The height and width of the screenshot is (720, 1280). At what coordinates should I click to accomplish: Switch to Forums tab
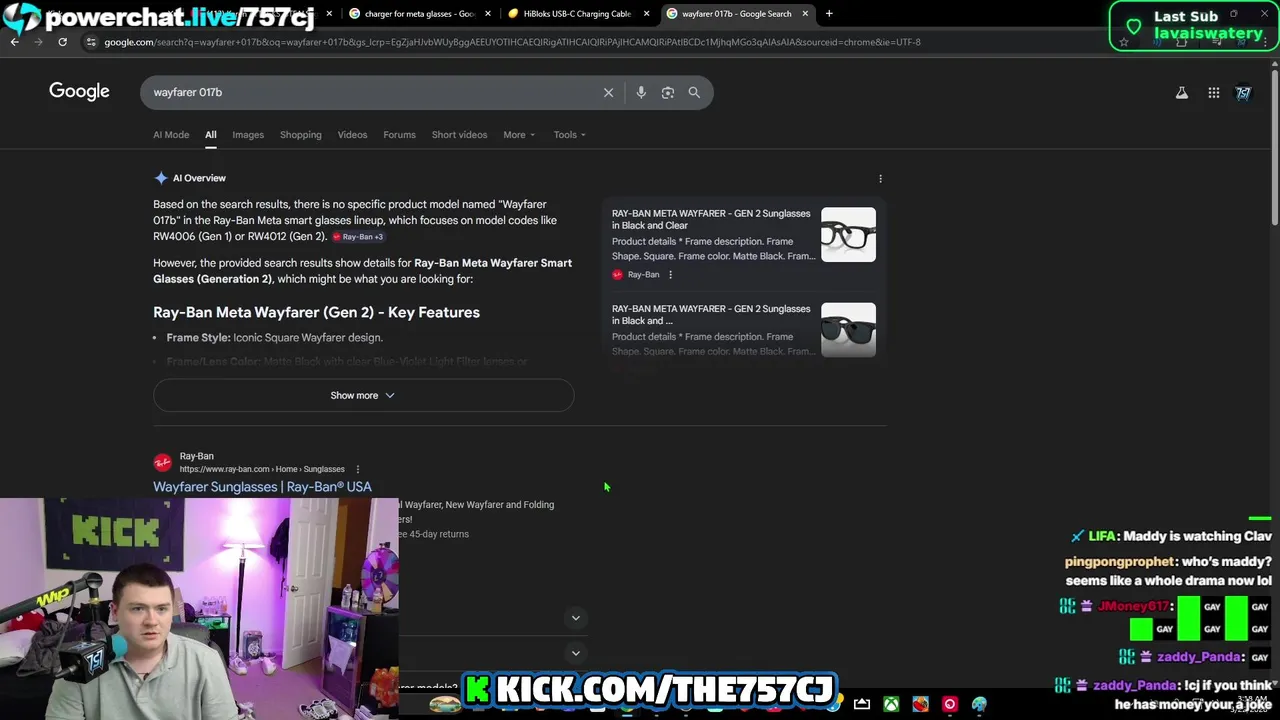pos(399,135)
